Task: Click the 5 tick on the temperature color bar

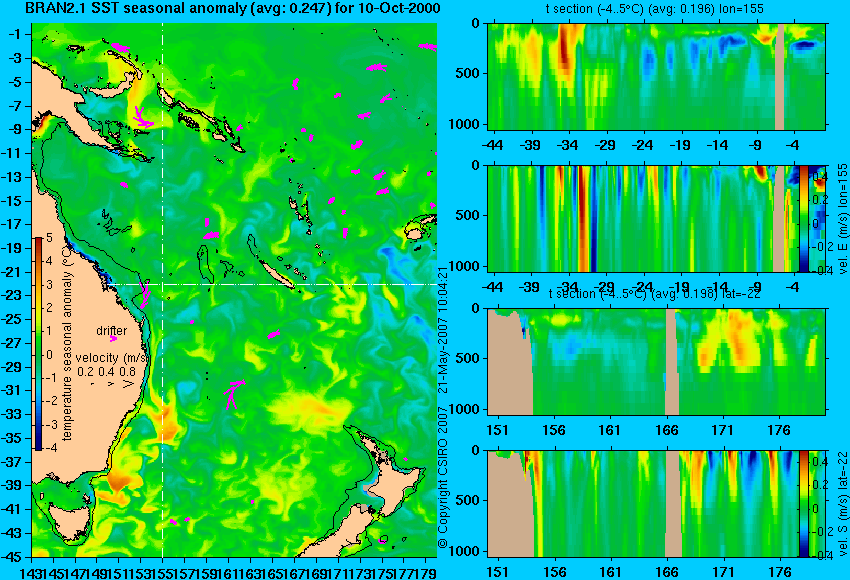Action: point(49,237)
